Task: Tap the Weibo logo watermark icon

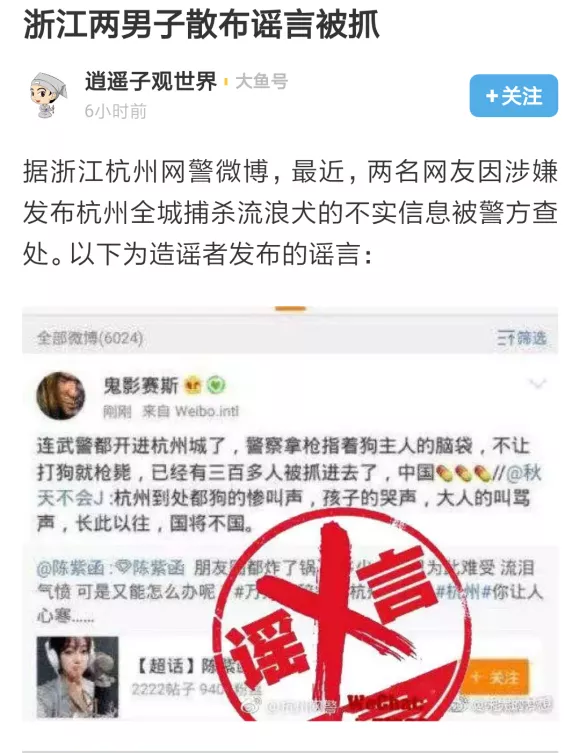Action: pyautogui.click(x=251, y=705)
